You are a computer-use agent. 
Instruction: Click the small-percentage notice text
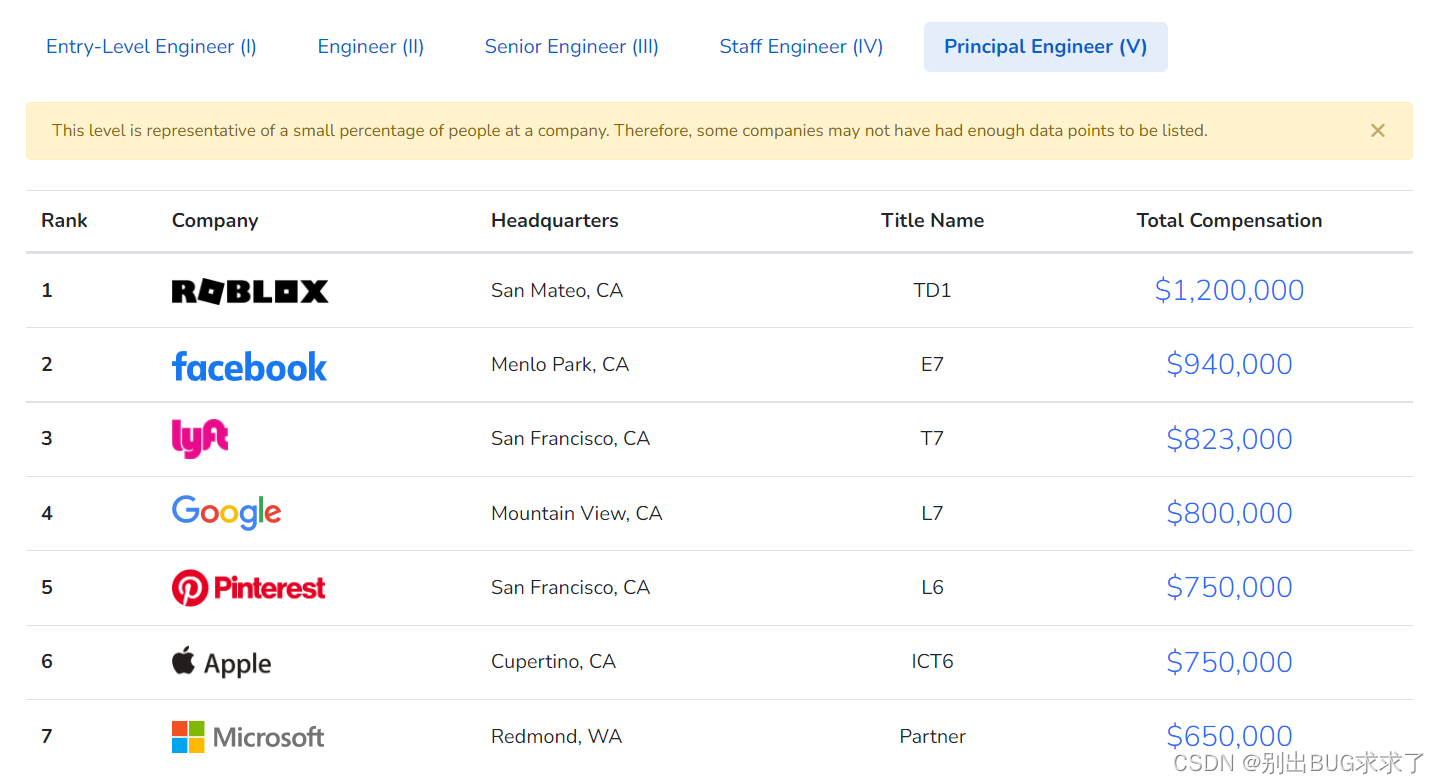coord(630,131)
